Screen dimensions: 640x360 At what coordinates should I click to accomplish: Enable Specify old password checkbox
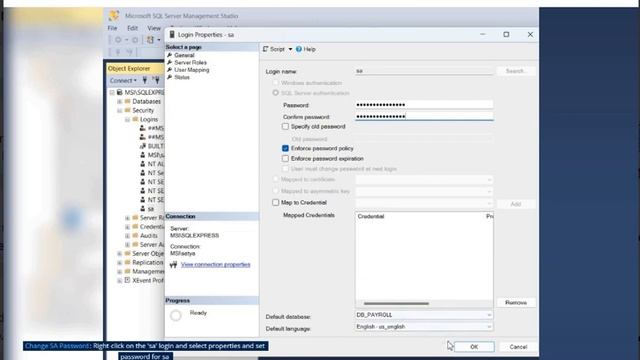(285, 127)
